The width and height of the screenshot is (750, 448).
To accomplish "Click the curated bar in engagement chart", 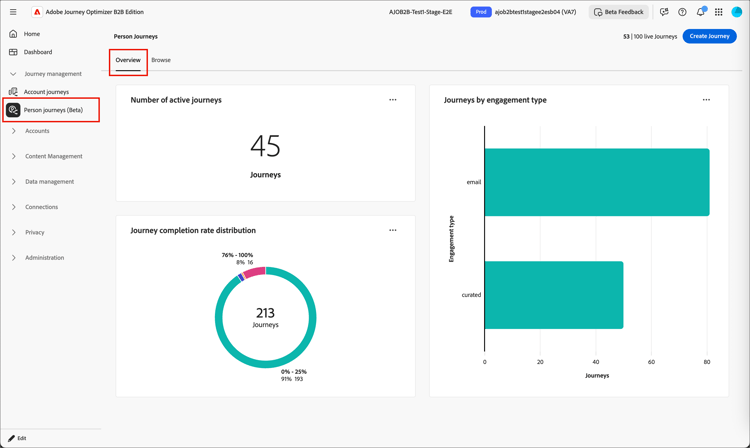I will coord(554,295).
